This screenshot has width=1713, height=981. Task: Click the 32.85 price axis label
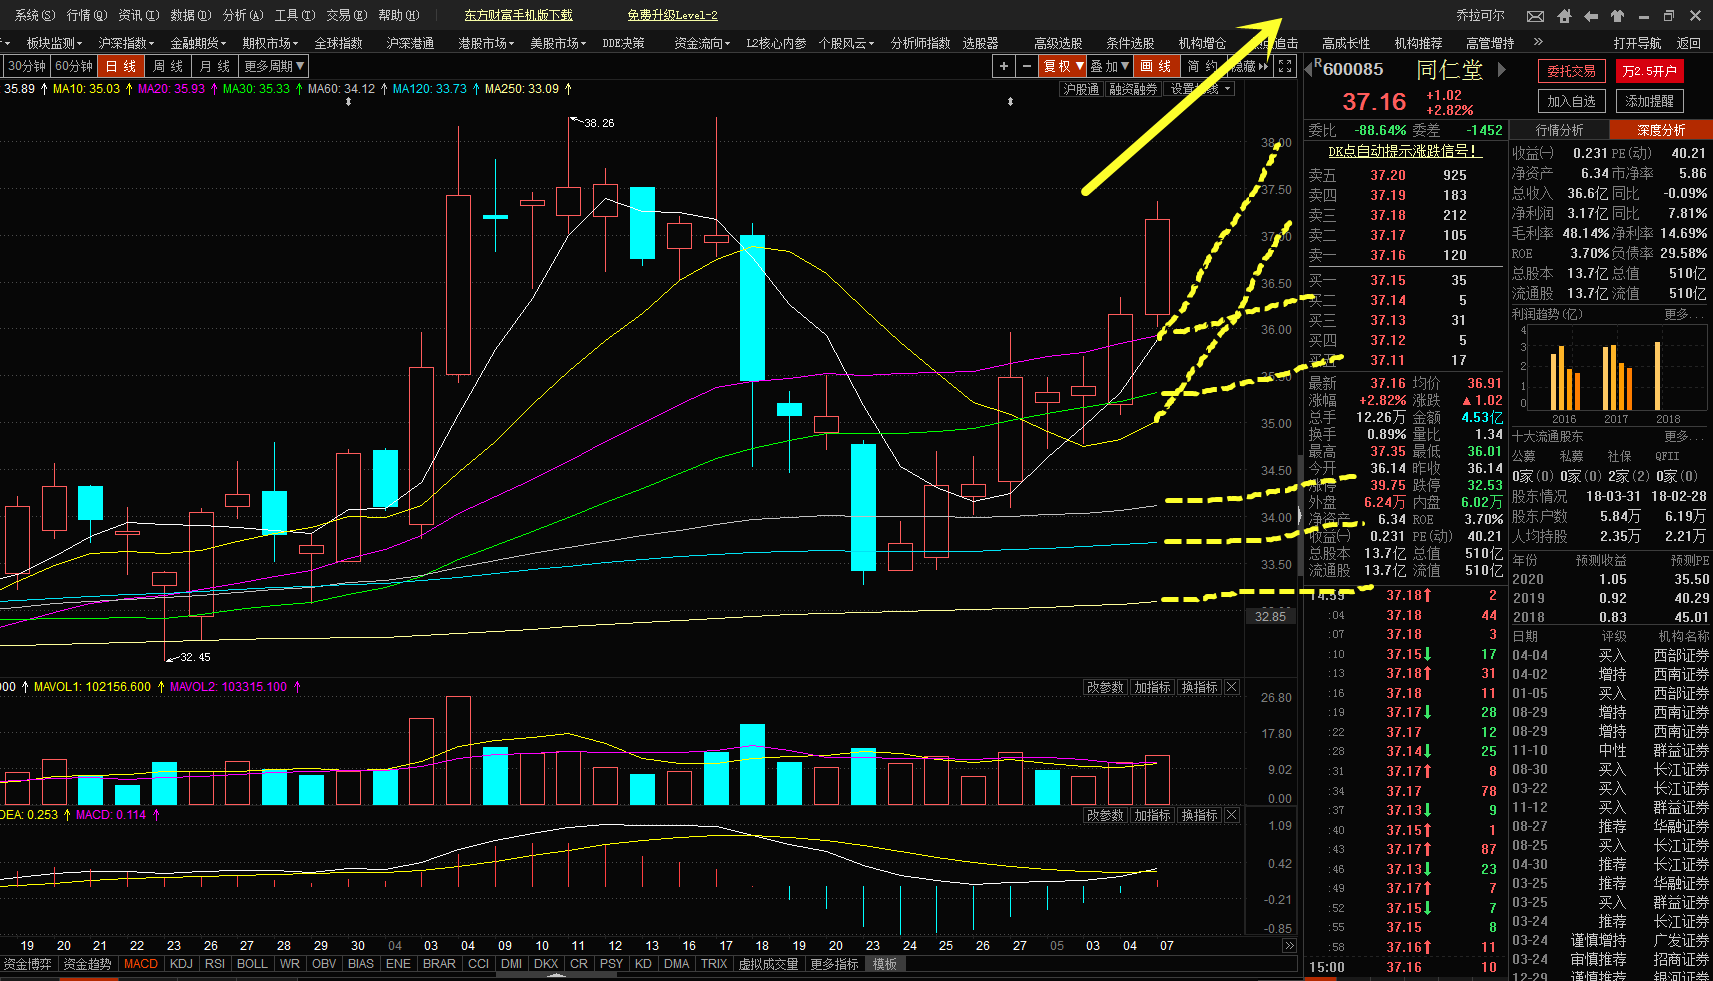click(1270, 616)
